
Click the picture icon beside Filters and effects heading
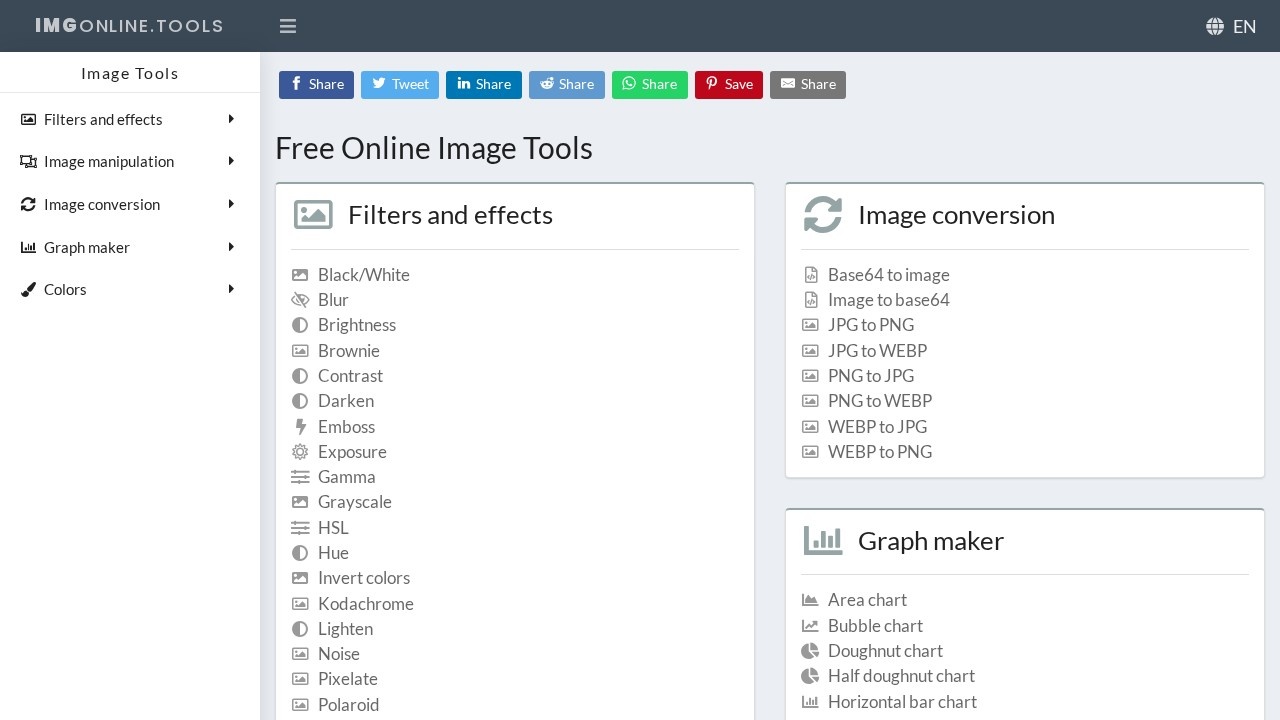[313, 214]
